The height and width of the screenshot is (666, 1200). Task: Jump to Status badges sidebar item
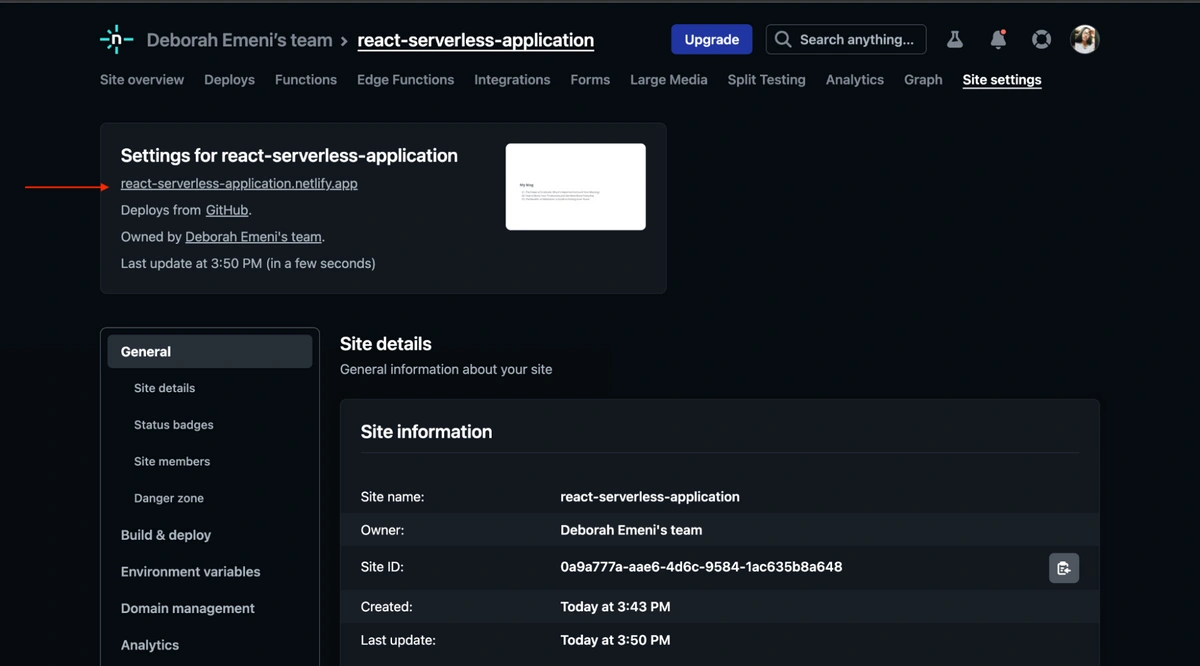click(x=174, y=425)
